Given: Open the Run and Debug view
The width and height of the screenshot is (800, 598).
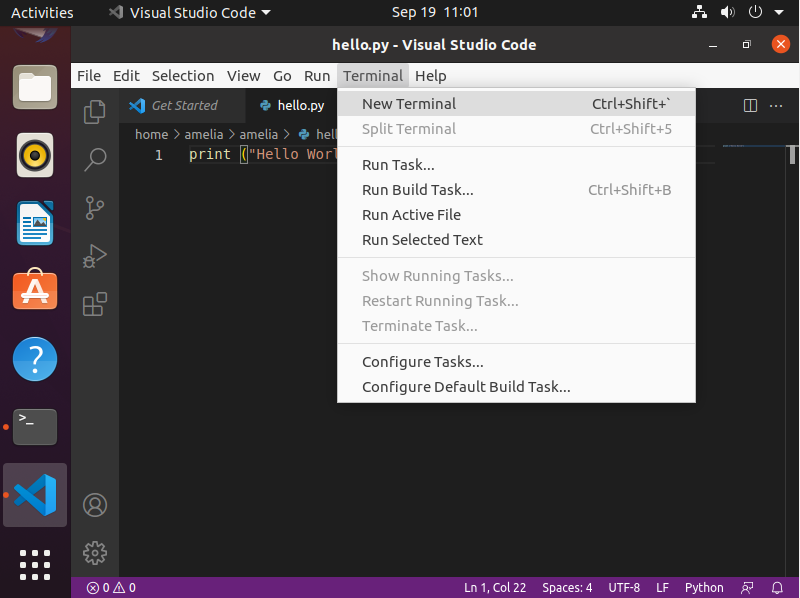Looking at the screenshot, I should point(94,256).
